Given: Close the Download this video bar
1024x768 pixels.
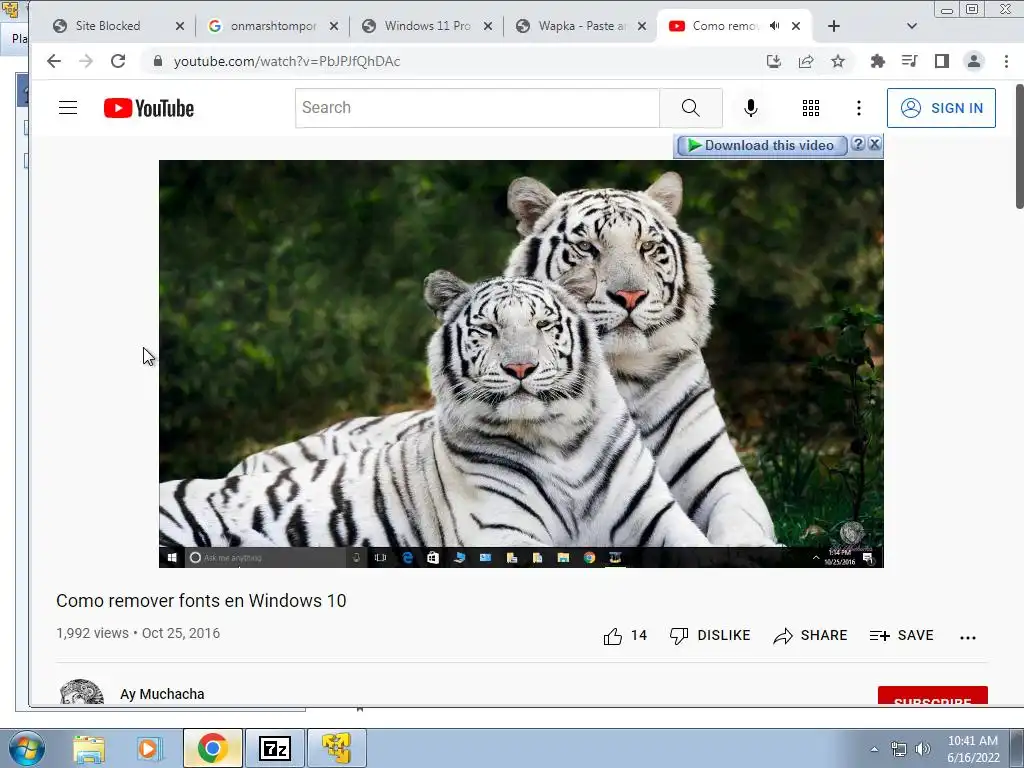Looking at the screenshot, I should 874,144.
